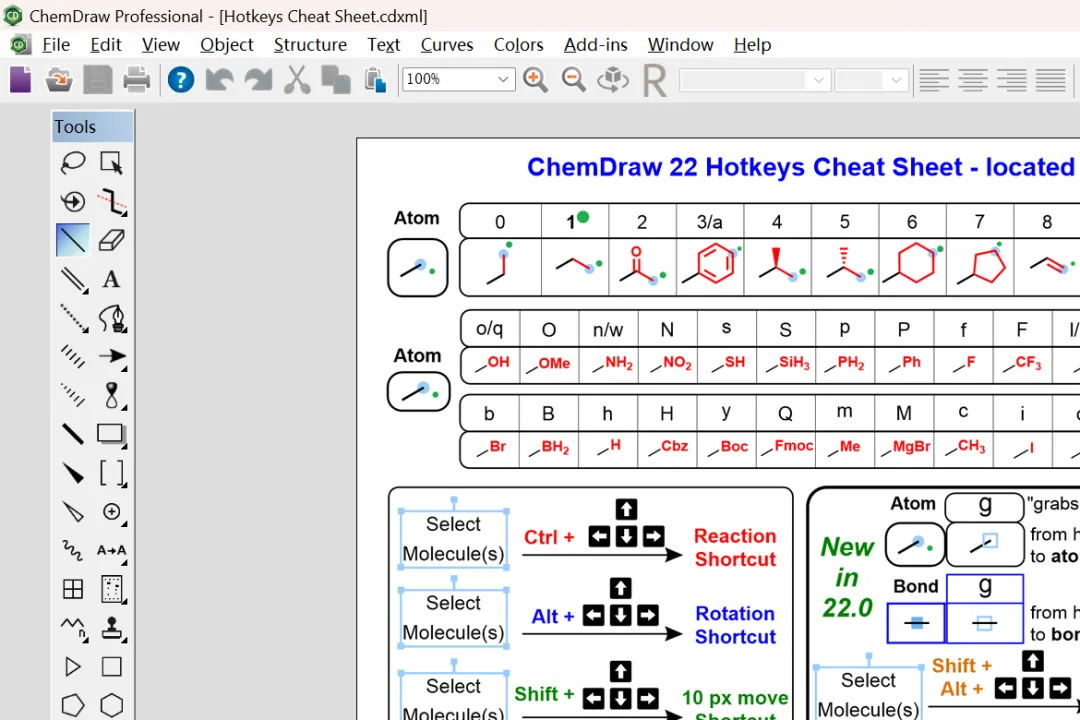Open the 100% zoom dropdown
Image resolution: width=1080 pixels, height=720 pixels.
click(503, 79)
